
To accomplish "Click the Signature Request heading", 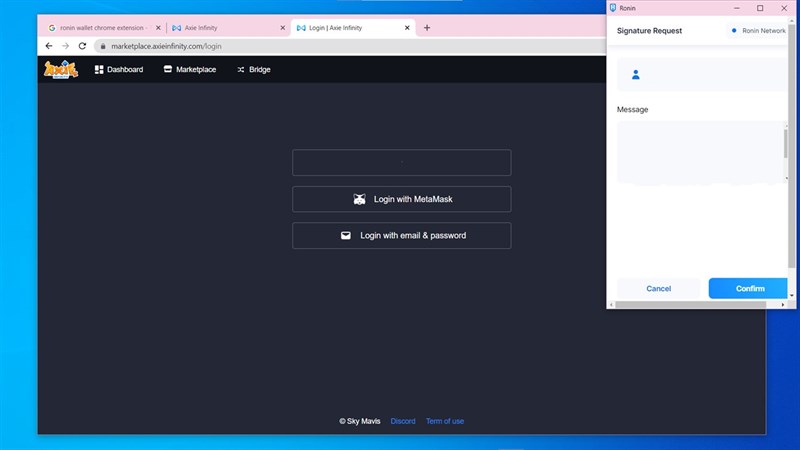I will (x=649, y=31).
